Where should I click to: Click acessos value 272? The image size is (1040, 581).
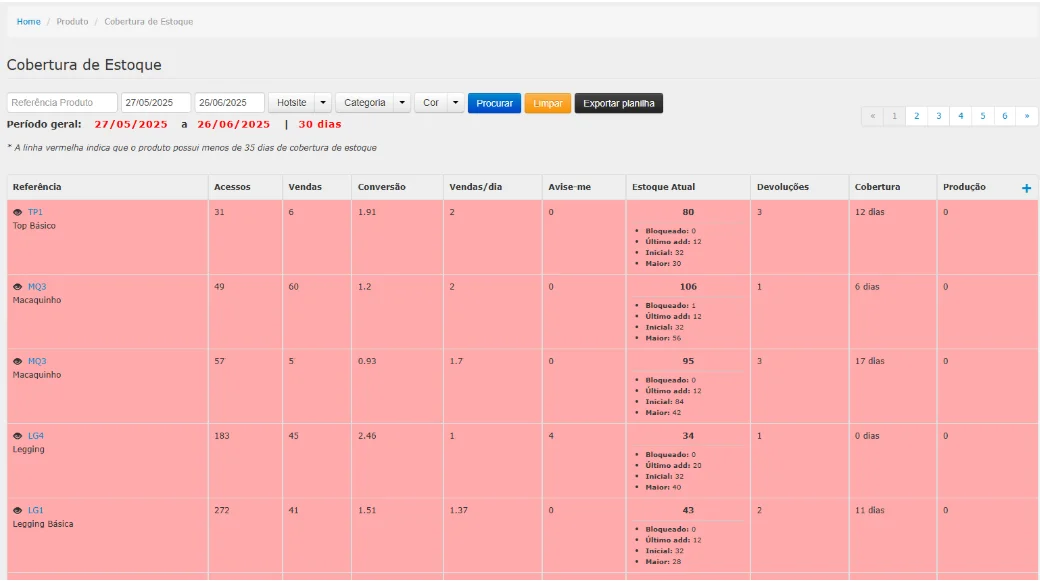pyautogui.click(x=222, y=511)
